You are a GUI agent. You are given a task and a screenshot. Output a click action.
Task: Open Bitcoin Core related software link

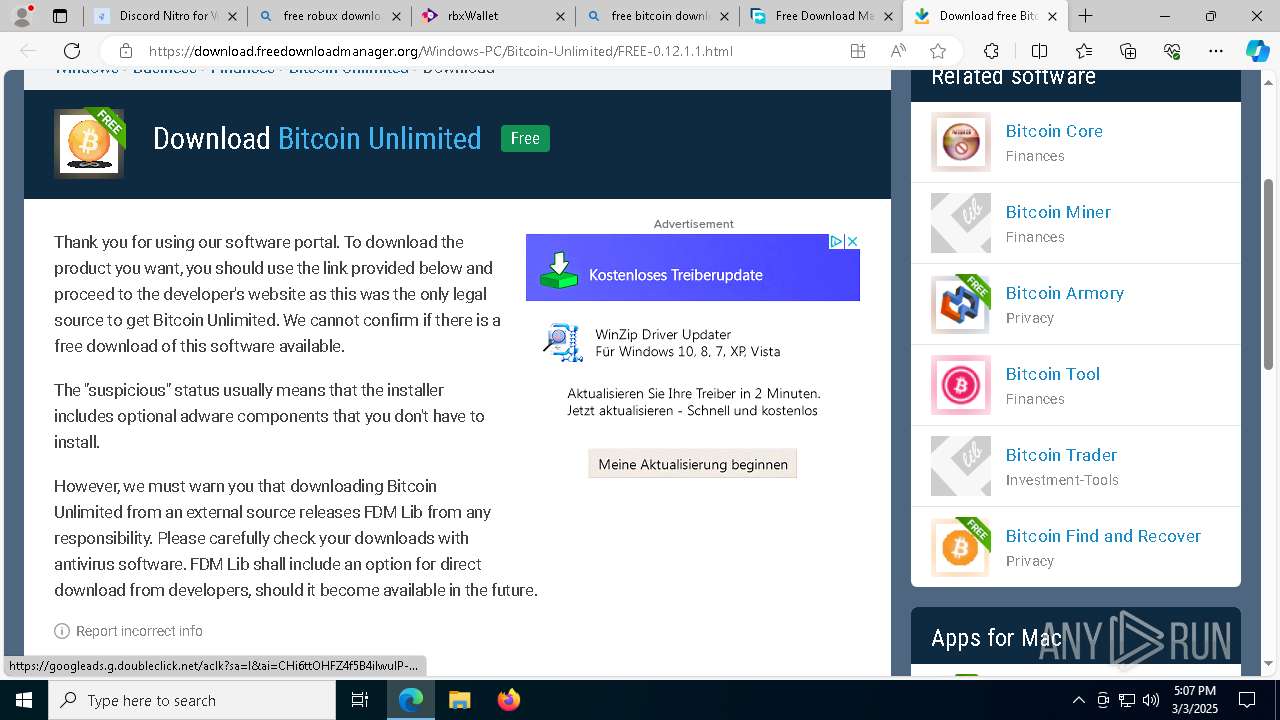point(1054,131)
